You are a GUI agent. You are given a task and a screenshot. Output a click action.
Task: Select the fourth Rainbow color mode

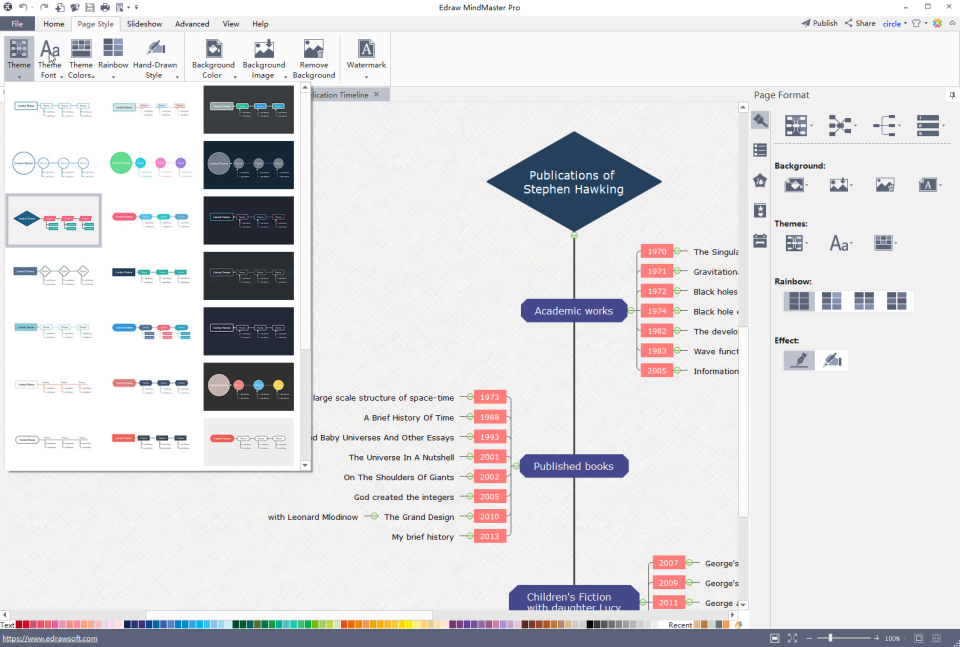pyautogui.click(x=896, y=301)
